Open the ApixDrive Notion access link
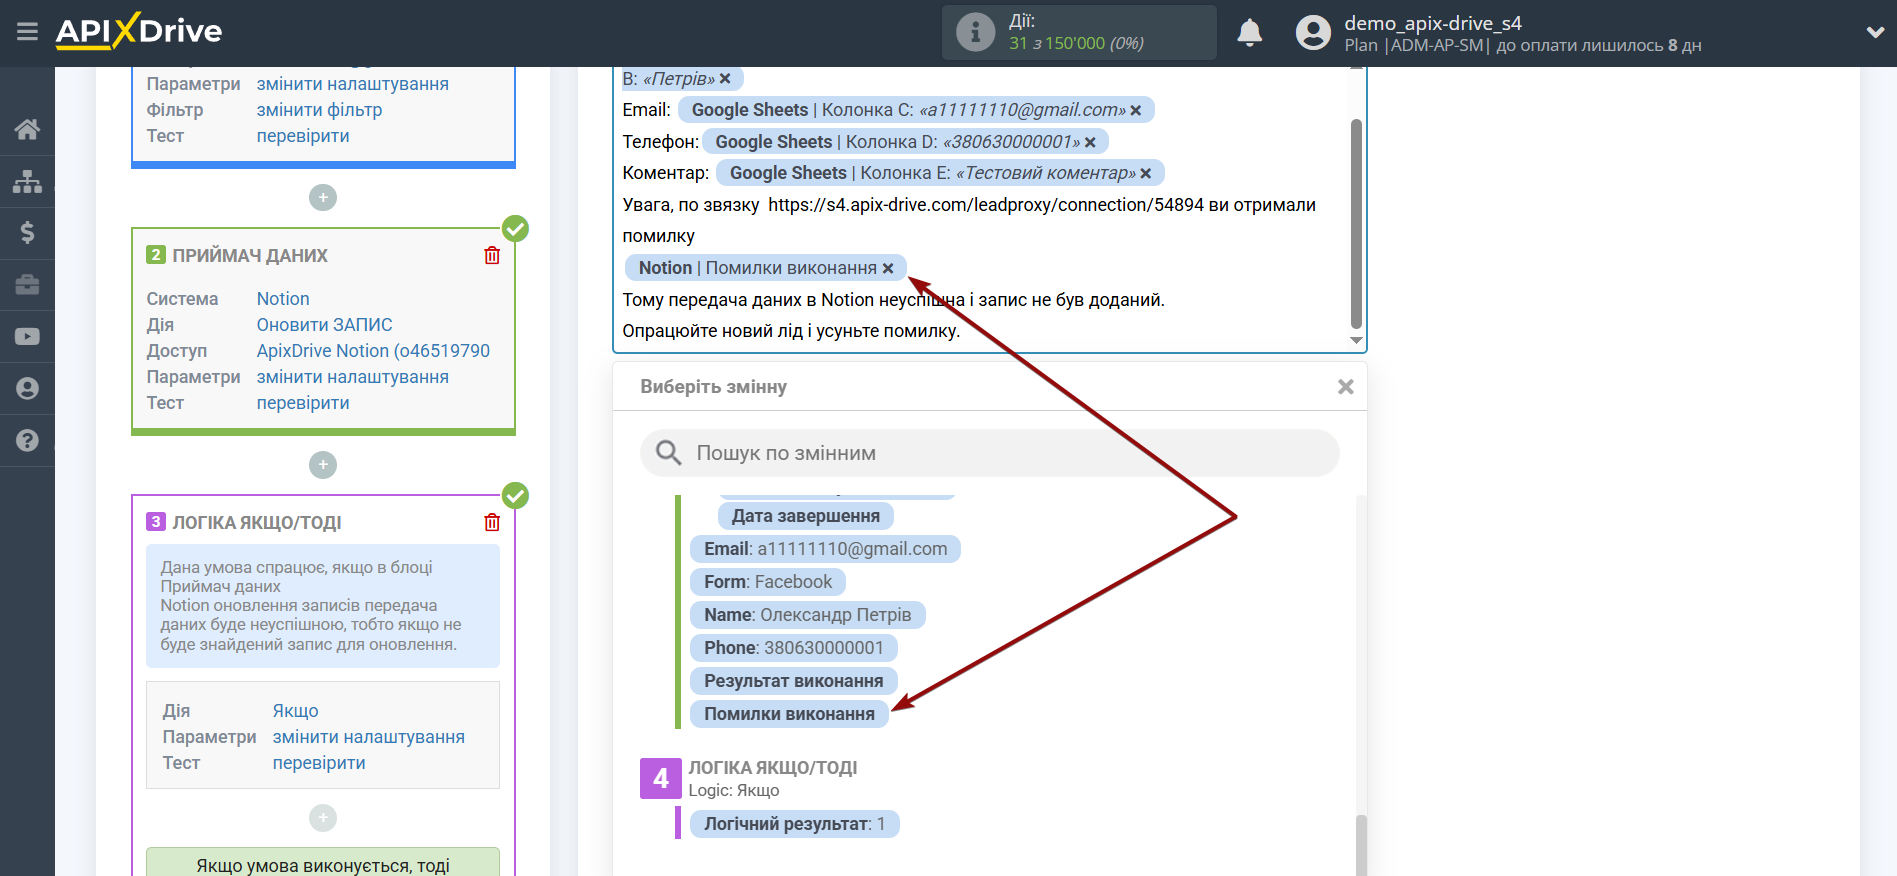1897x876 pixels. coord(373,351)
